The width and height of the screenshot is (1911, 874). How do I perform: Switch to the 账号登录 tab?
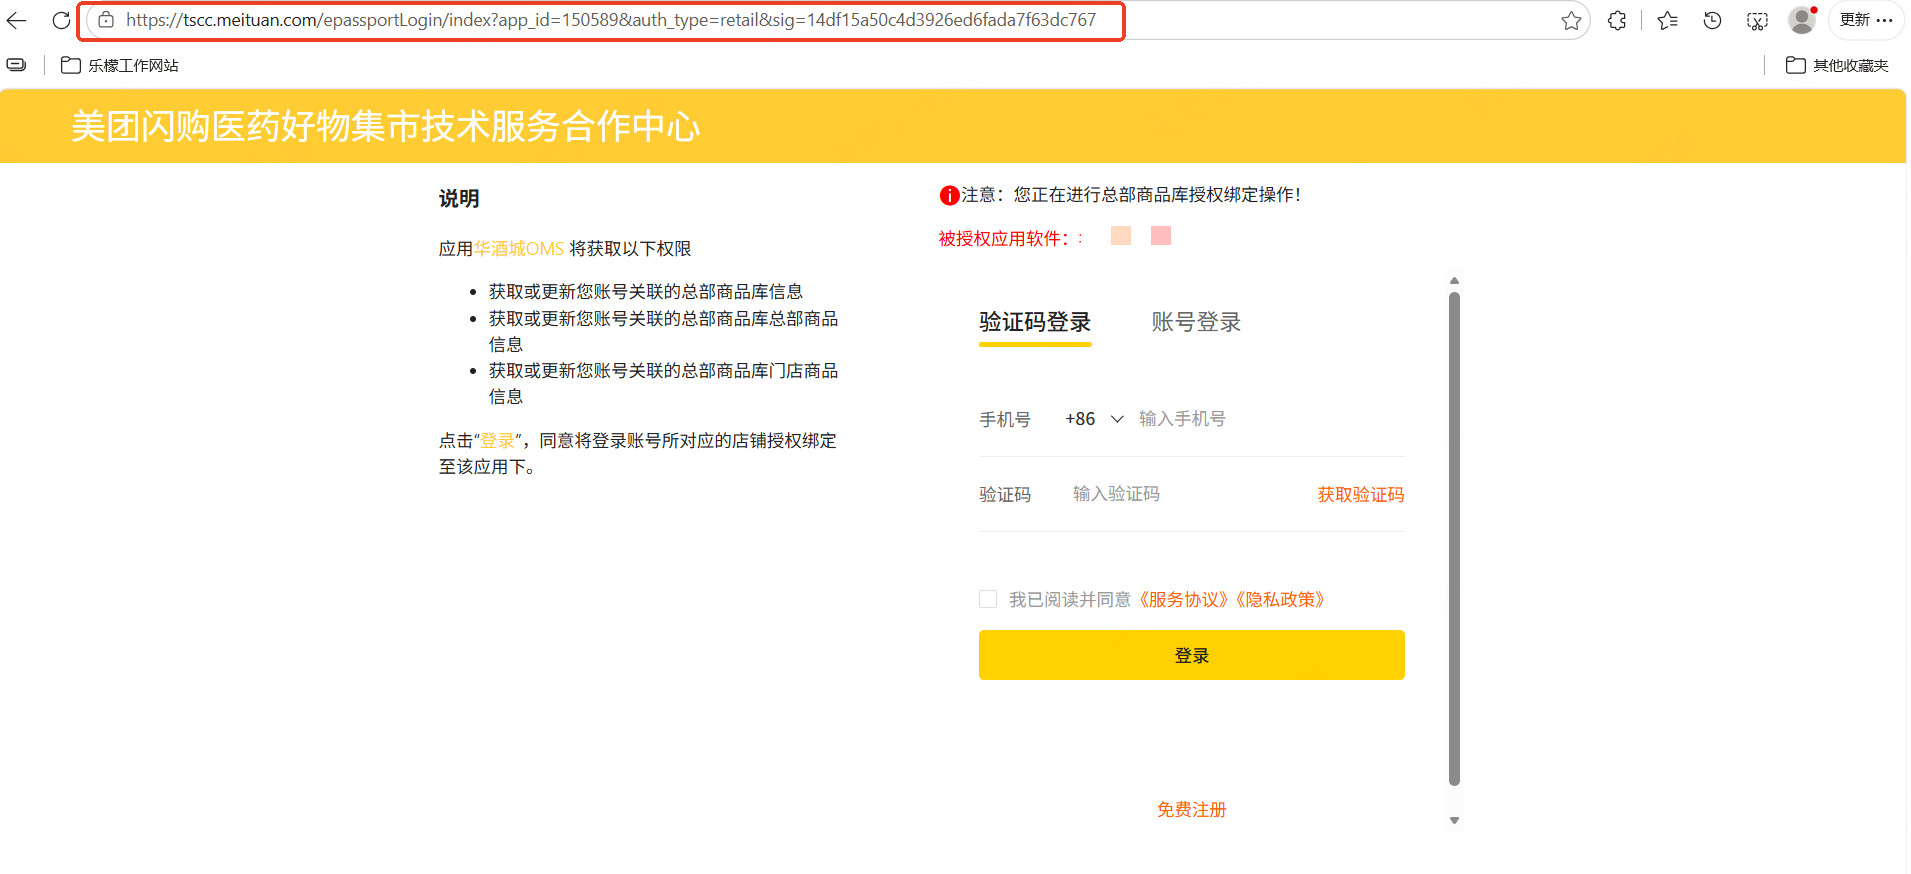tap(1196, 322)
